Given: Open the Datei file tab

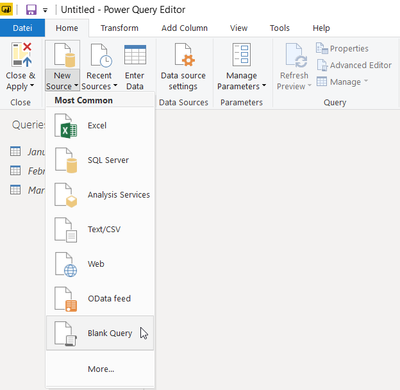Looking at the screenshot, I should (22, 28).
